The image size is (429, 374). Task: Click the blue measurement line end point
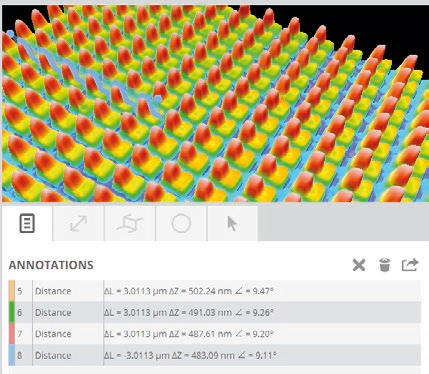[158, 98]
